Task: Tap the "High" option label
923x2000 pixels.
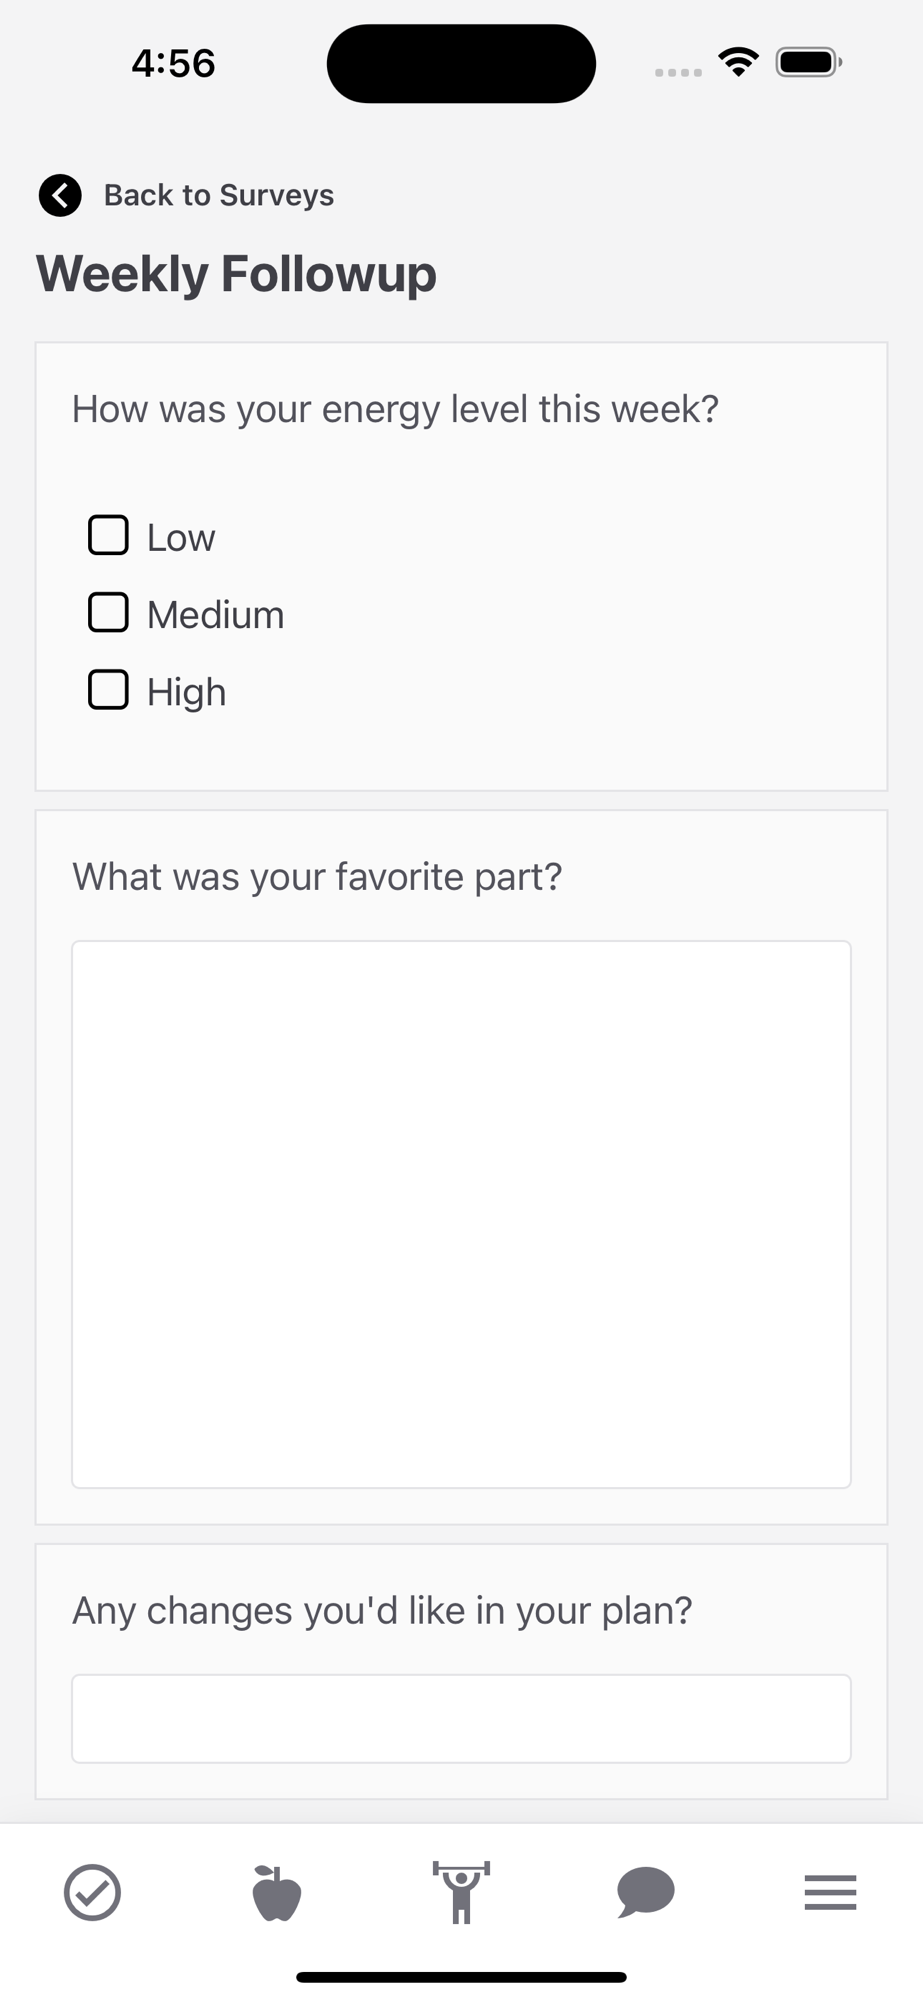Action: coord(186,692)
